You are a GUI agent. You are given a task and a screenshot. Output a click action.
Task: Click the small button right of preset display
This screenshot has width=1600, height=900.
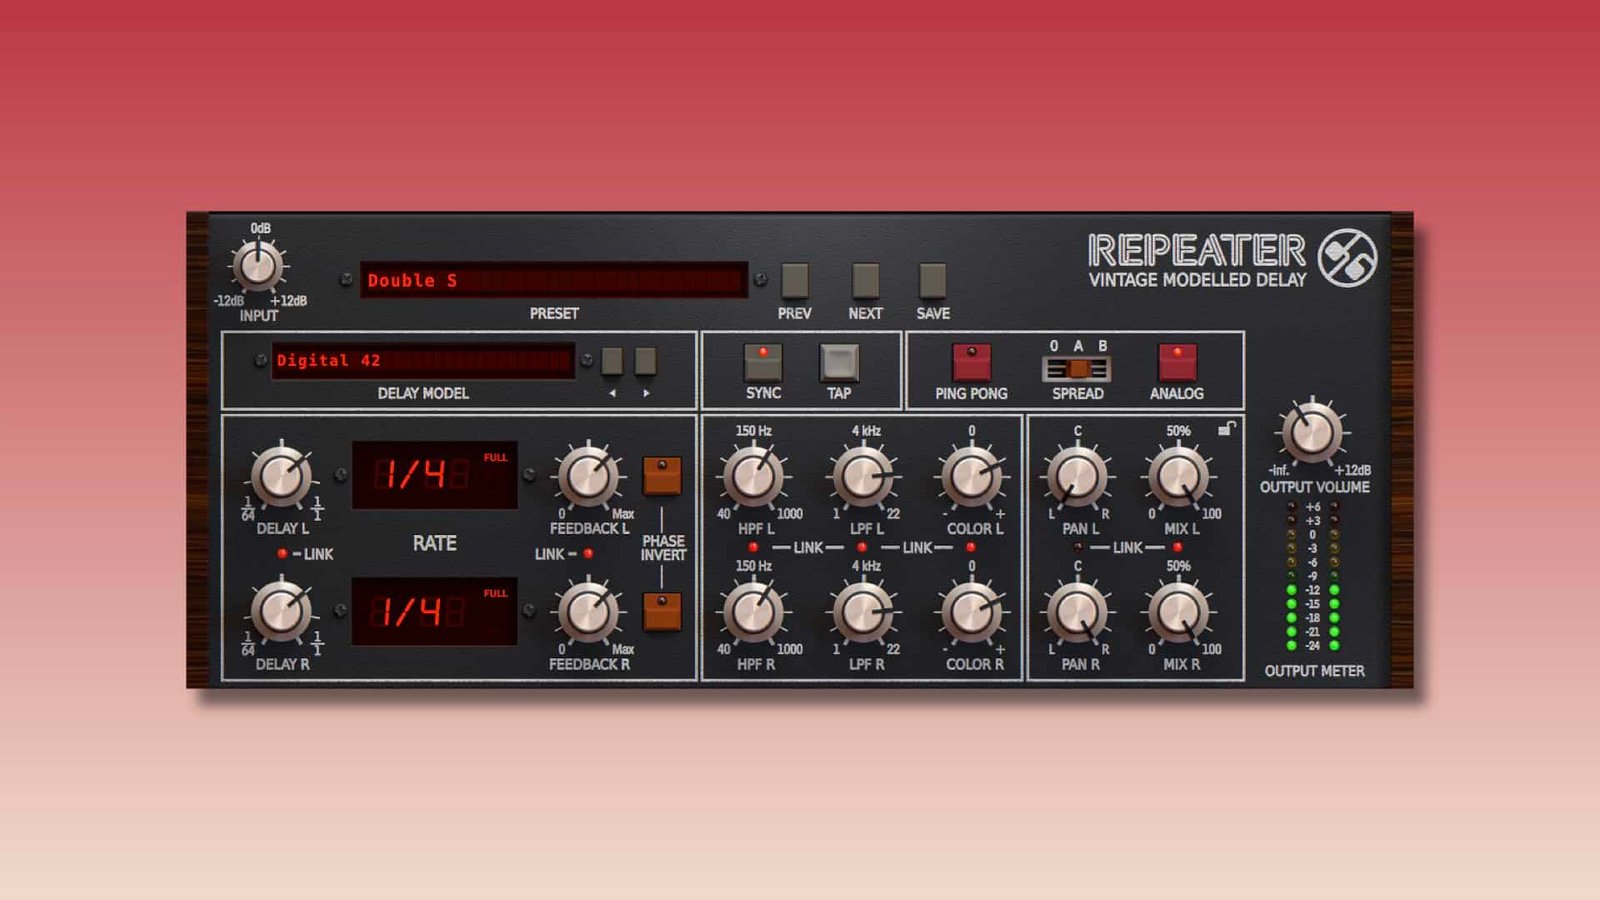point(760,280)
